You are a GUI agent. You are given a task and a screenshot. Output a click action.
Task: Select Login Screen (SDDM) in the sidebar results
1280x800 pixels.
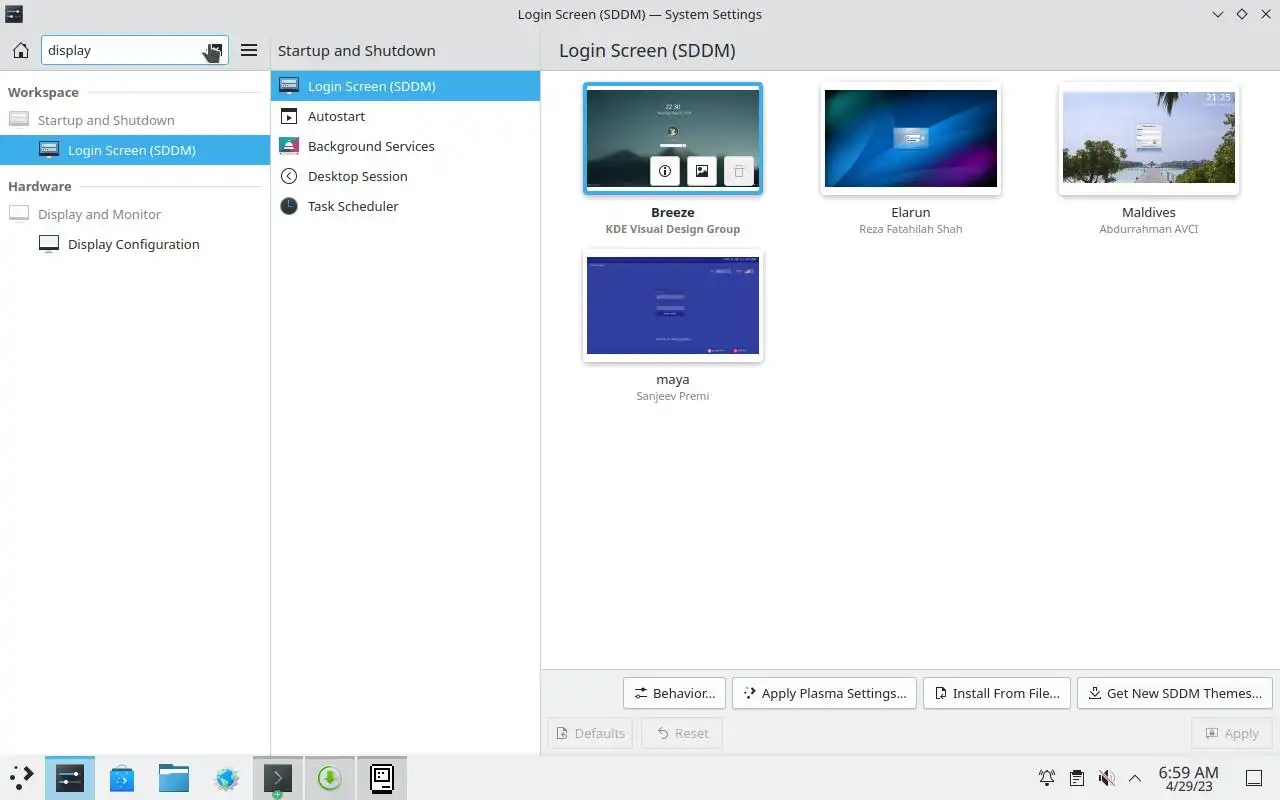tap(135, 150)
